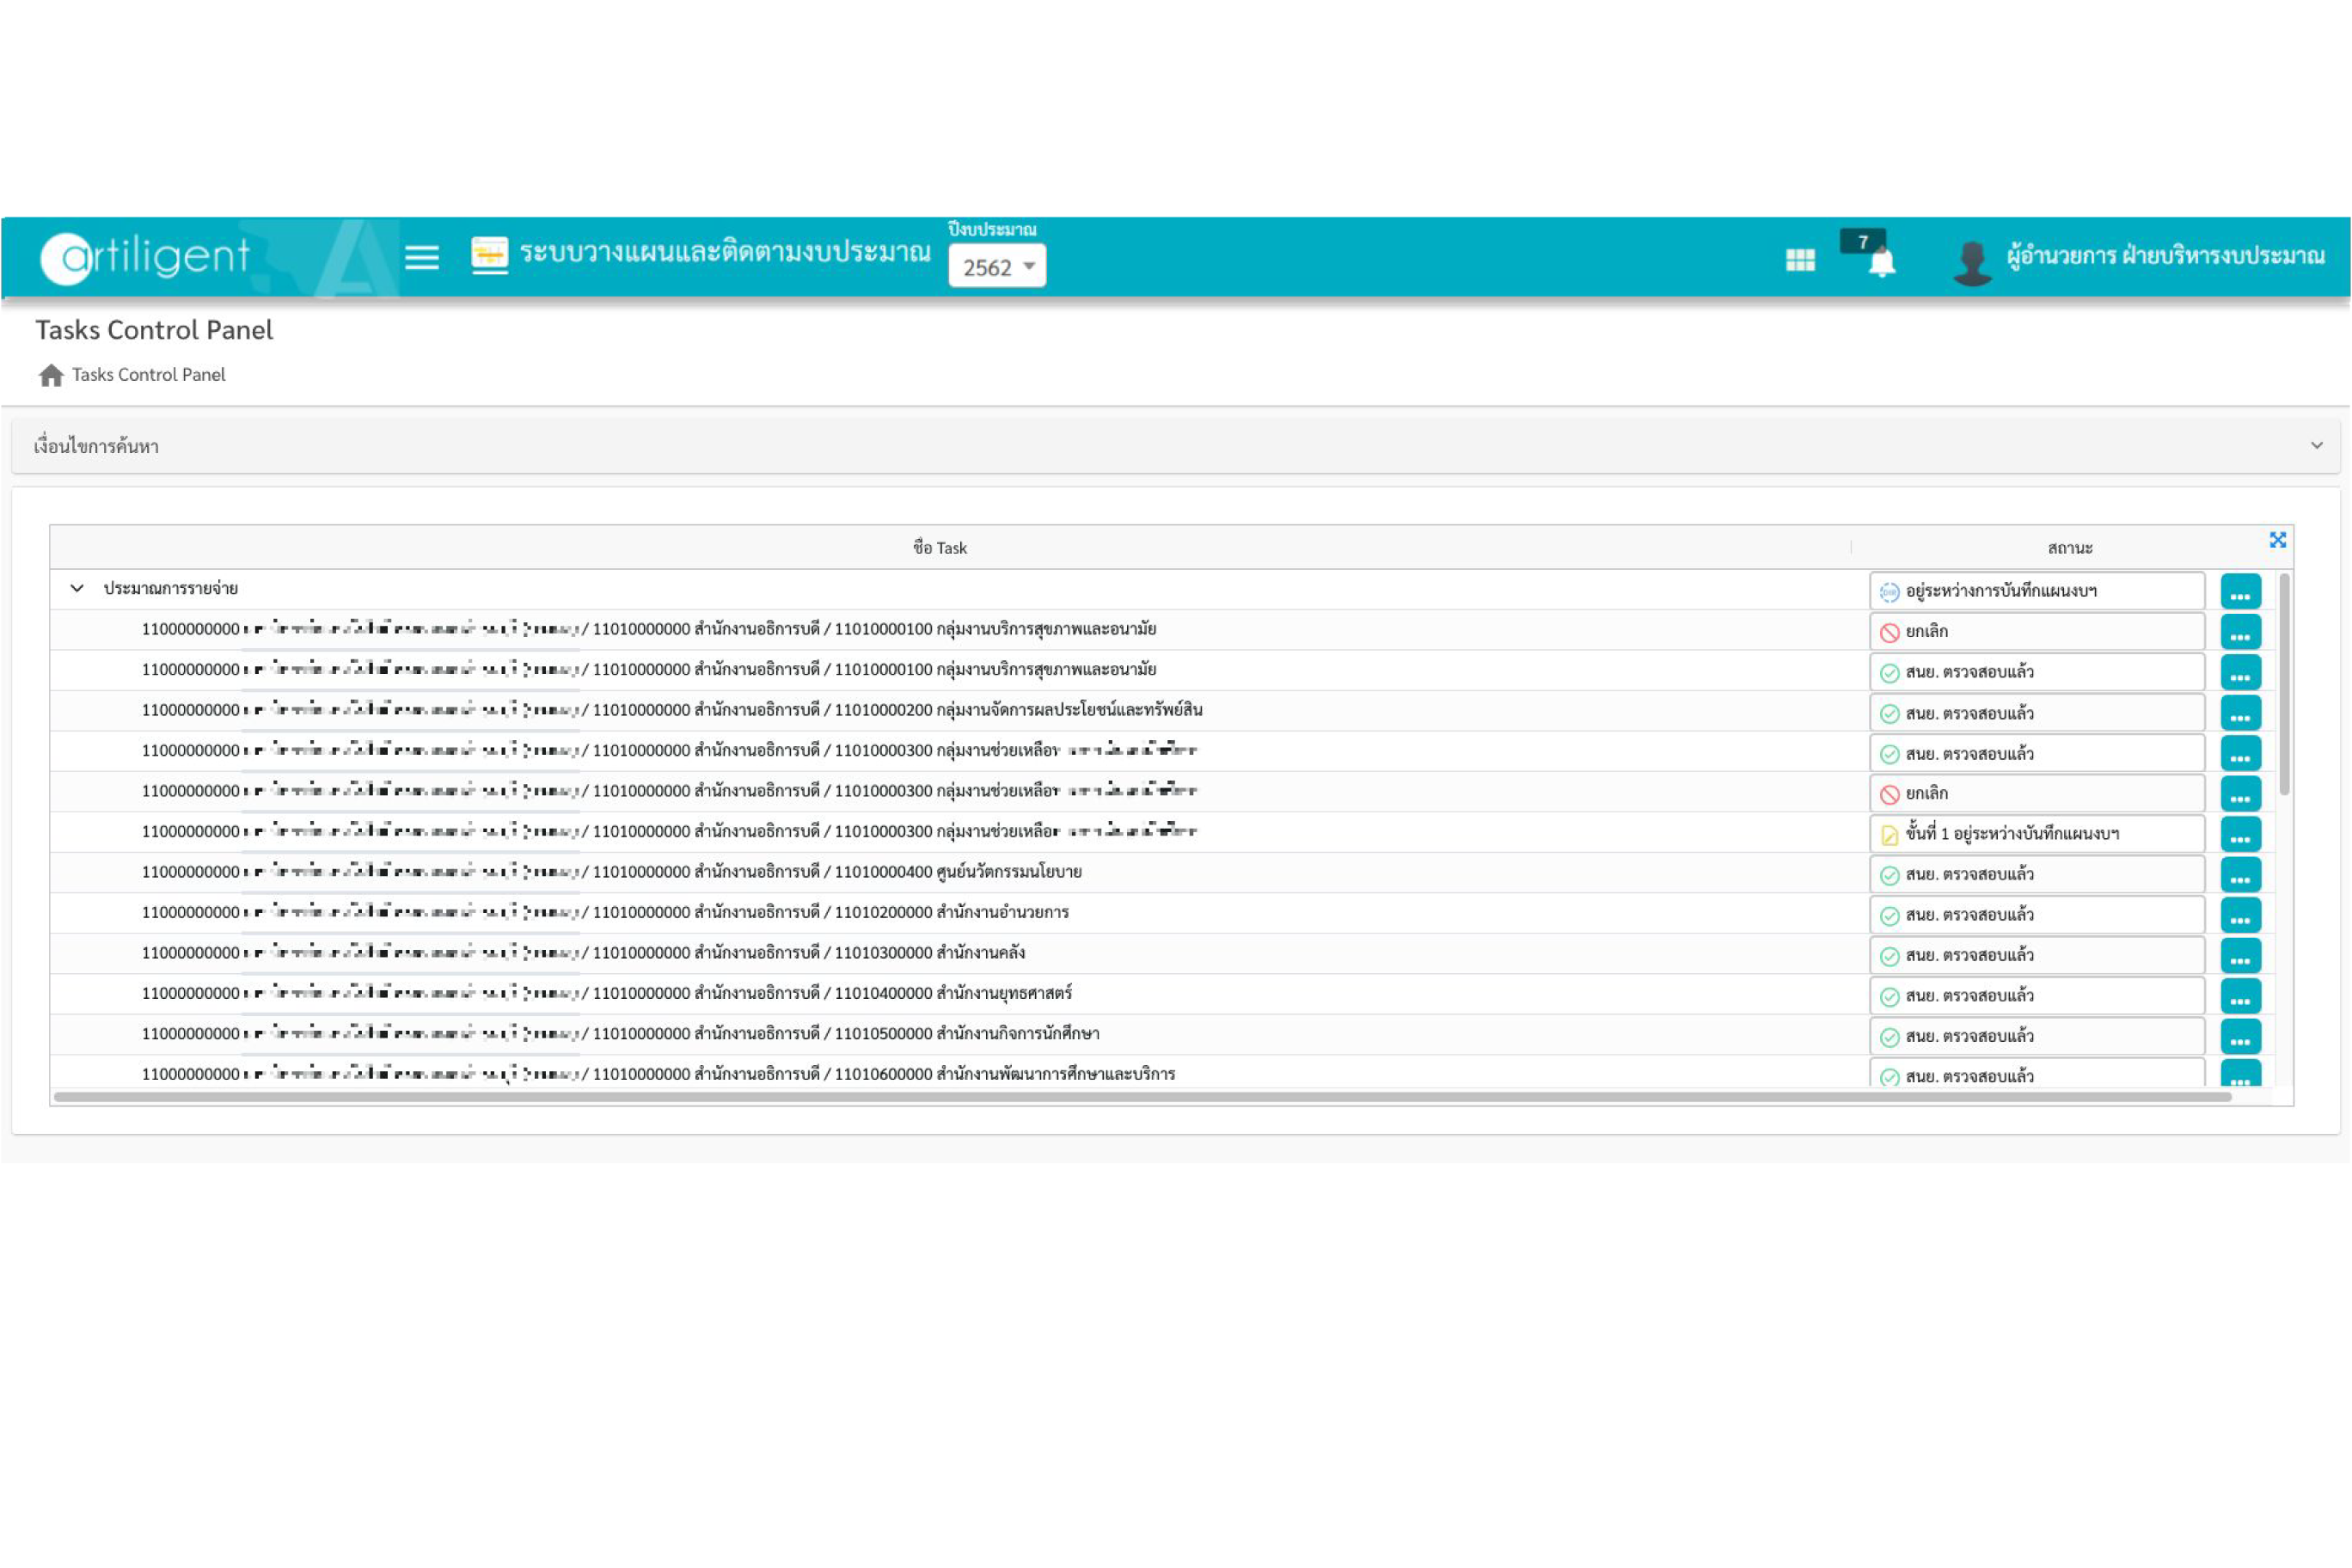Viewport: 2352px width, 1568px height.
Task: Click more button for ศูนย์นวัตกรรมนโยบาย row
Action: point(2239,875)
